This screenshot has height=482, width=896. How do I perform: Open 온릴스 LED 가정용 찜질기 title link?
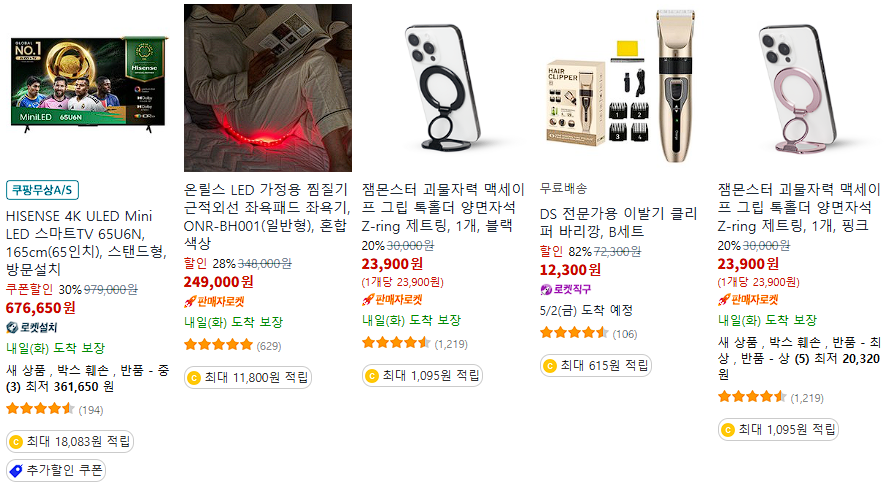[x=266, y=216]
